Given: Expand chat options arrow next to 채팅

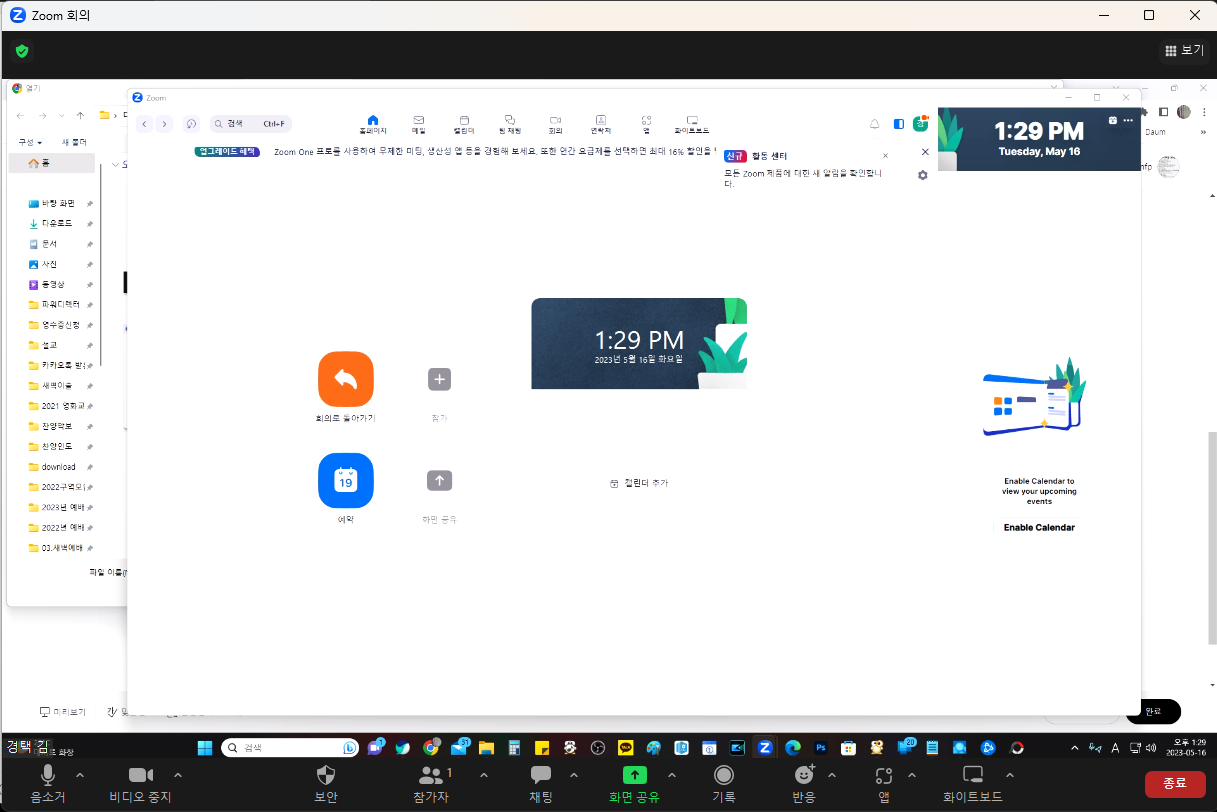Looking at the screenshot, I should tap(574, 775).
